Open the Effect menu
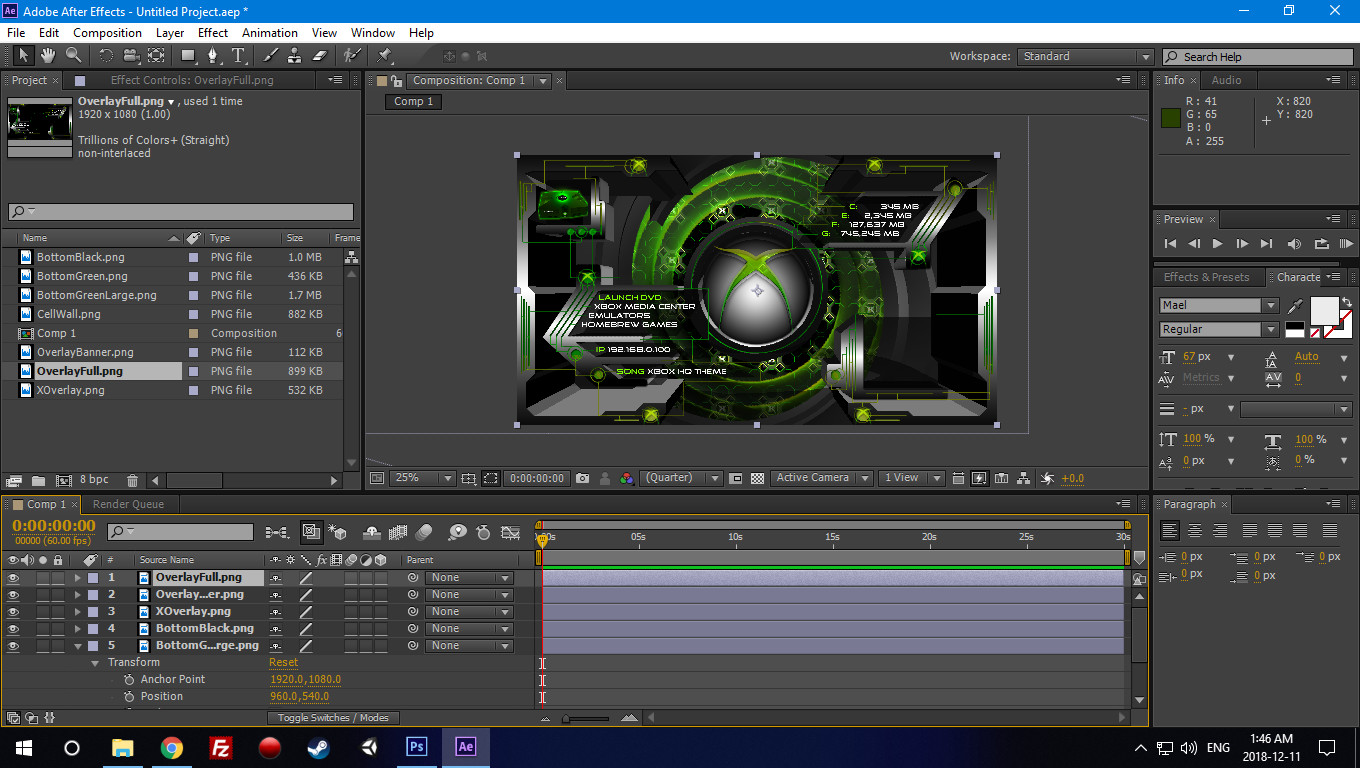The height and width of the screenshot is (768, 1360). (213, 33)
